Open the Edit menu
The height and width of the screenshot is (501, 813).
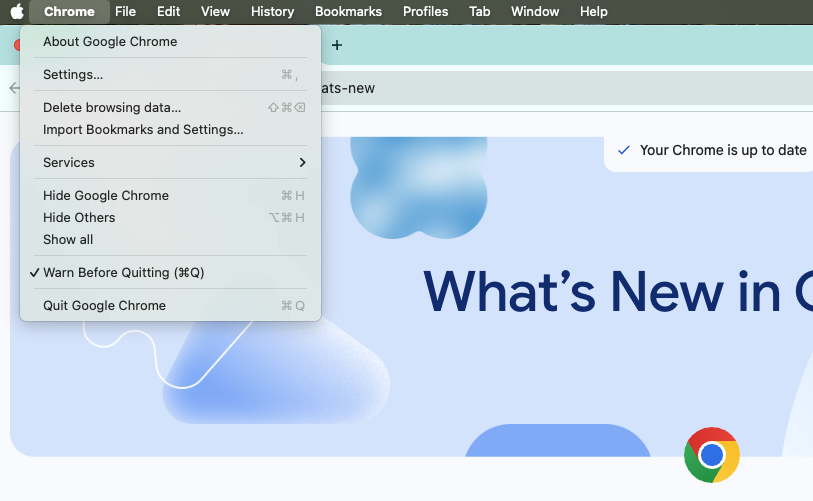point(169,11)
